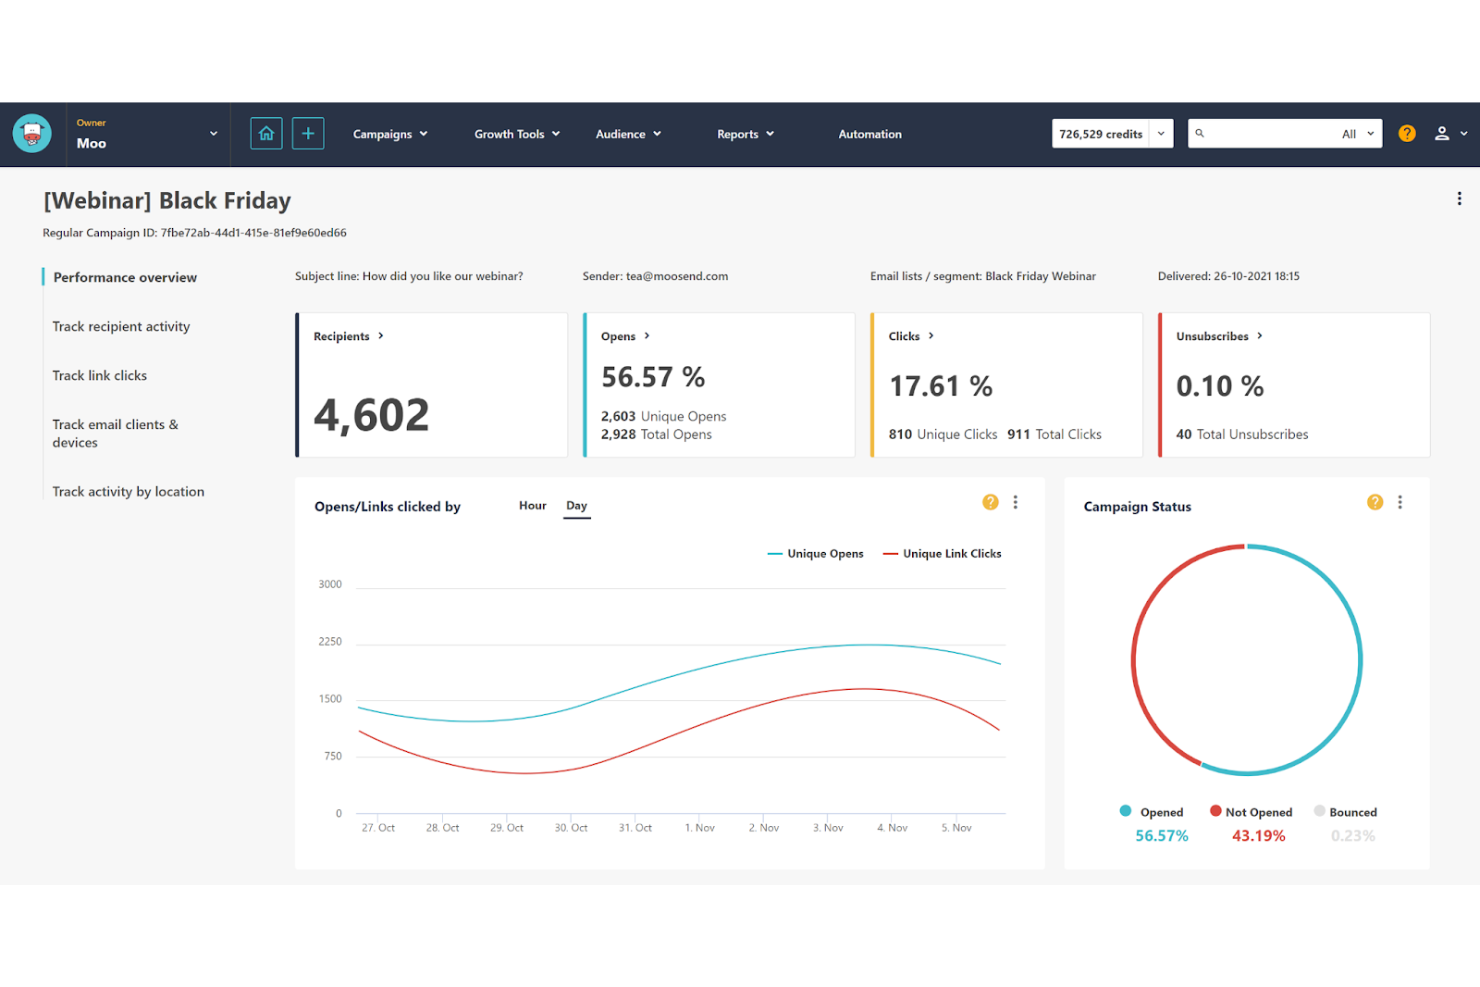The height and width of the screenshot is (987, 1480).
Task: Open the Campaign Status help icon
Action: (x=1374, y=502)
